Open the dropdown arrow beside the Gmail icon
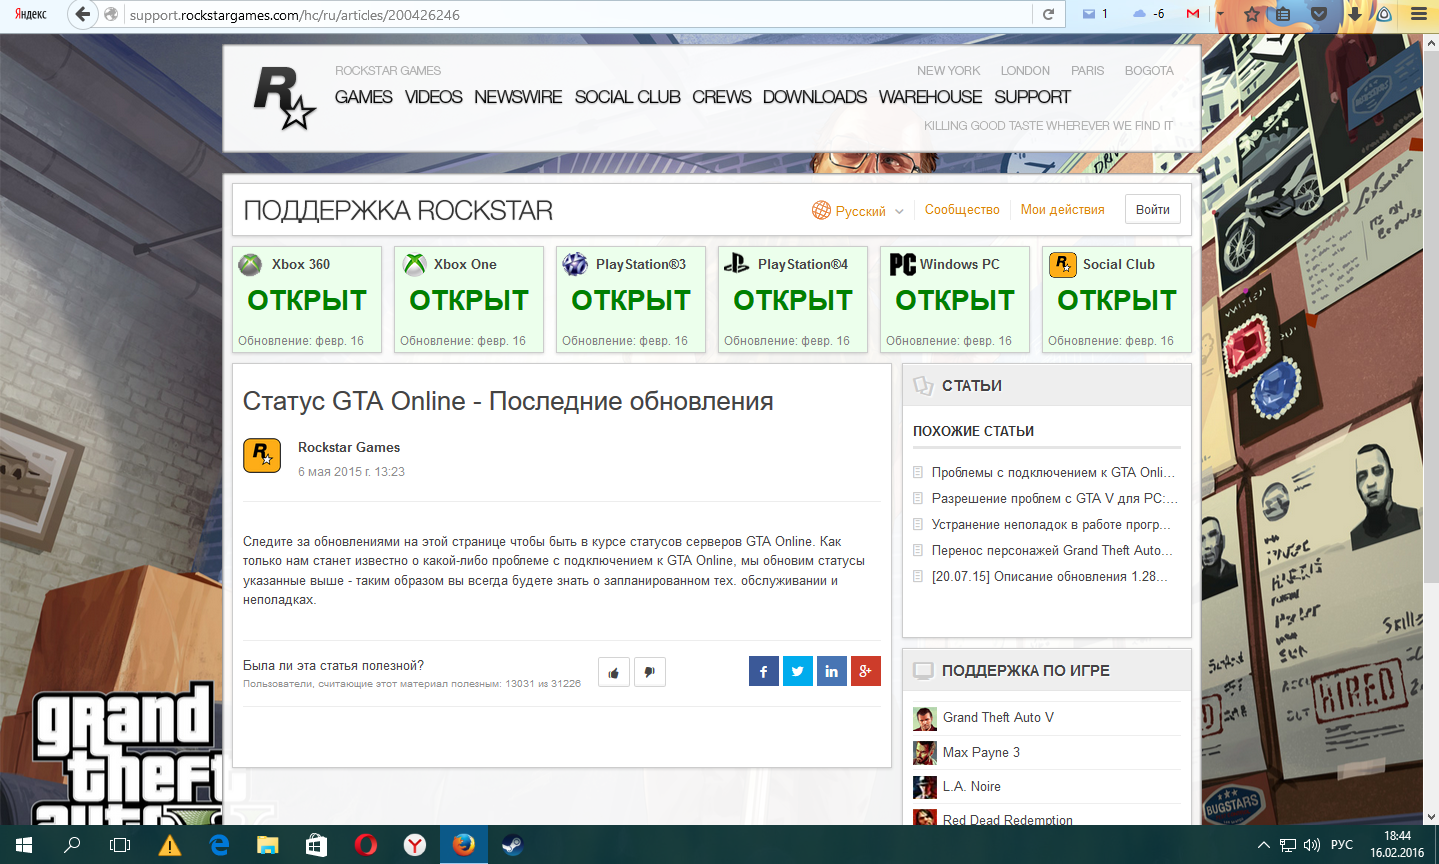This screenshot has height=864, width=1439. pos(1220,14)
